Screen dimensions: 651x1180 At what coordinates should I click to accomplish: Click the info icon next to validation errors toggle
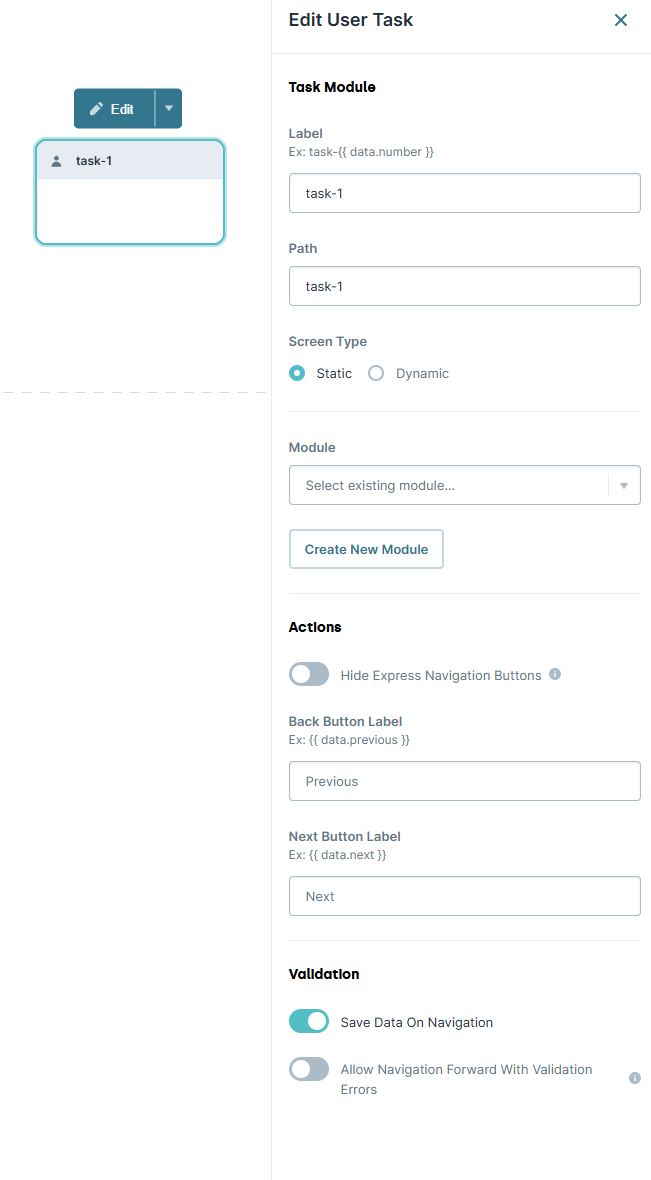[x=635, y=1078]
